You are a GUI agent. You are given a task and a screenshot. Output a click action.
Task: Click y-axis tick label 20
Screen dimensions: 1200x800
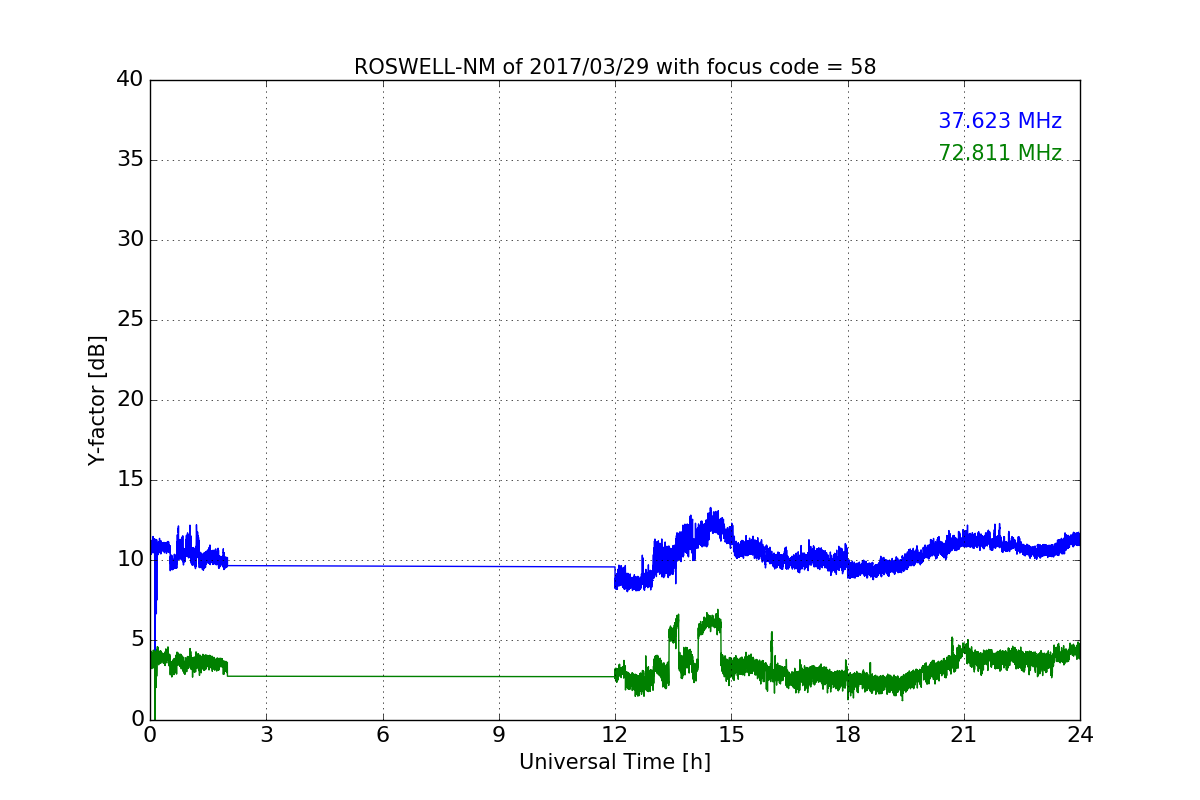coord(130,400)
